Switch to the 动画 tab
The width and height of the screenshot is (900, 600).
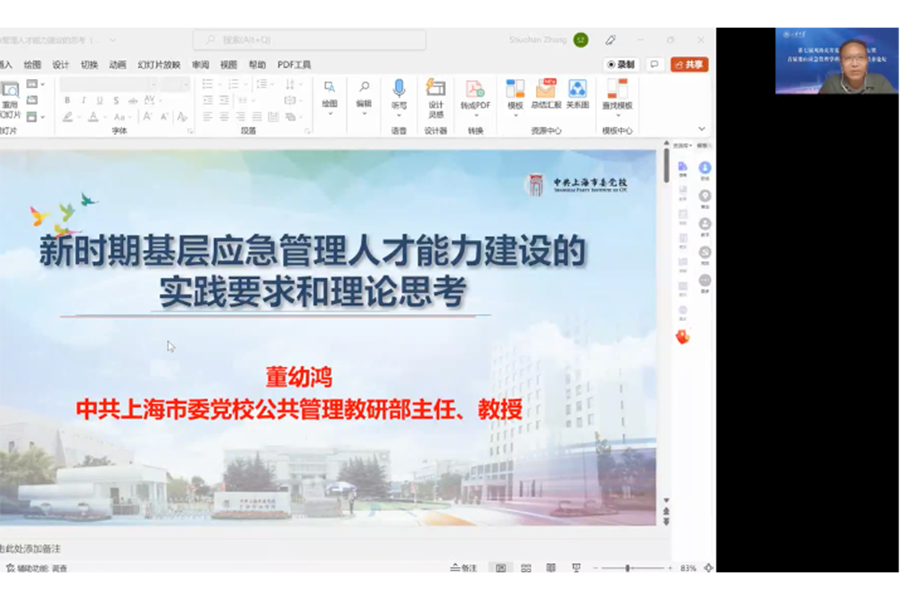point(117,65)
